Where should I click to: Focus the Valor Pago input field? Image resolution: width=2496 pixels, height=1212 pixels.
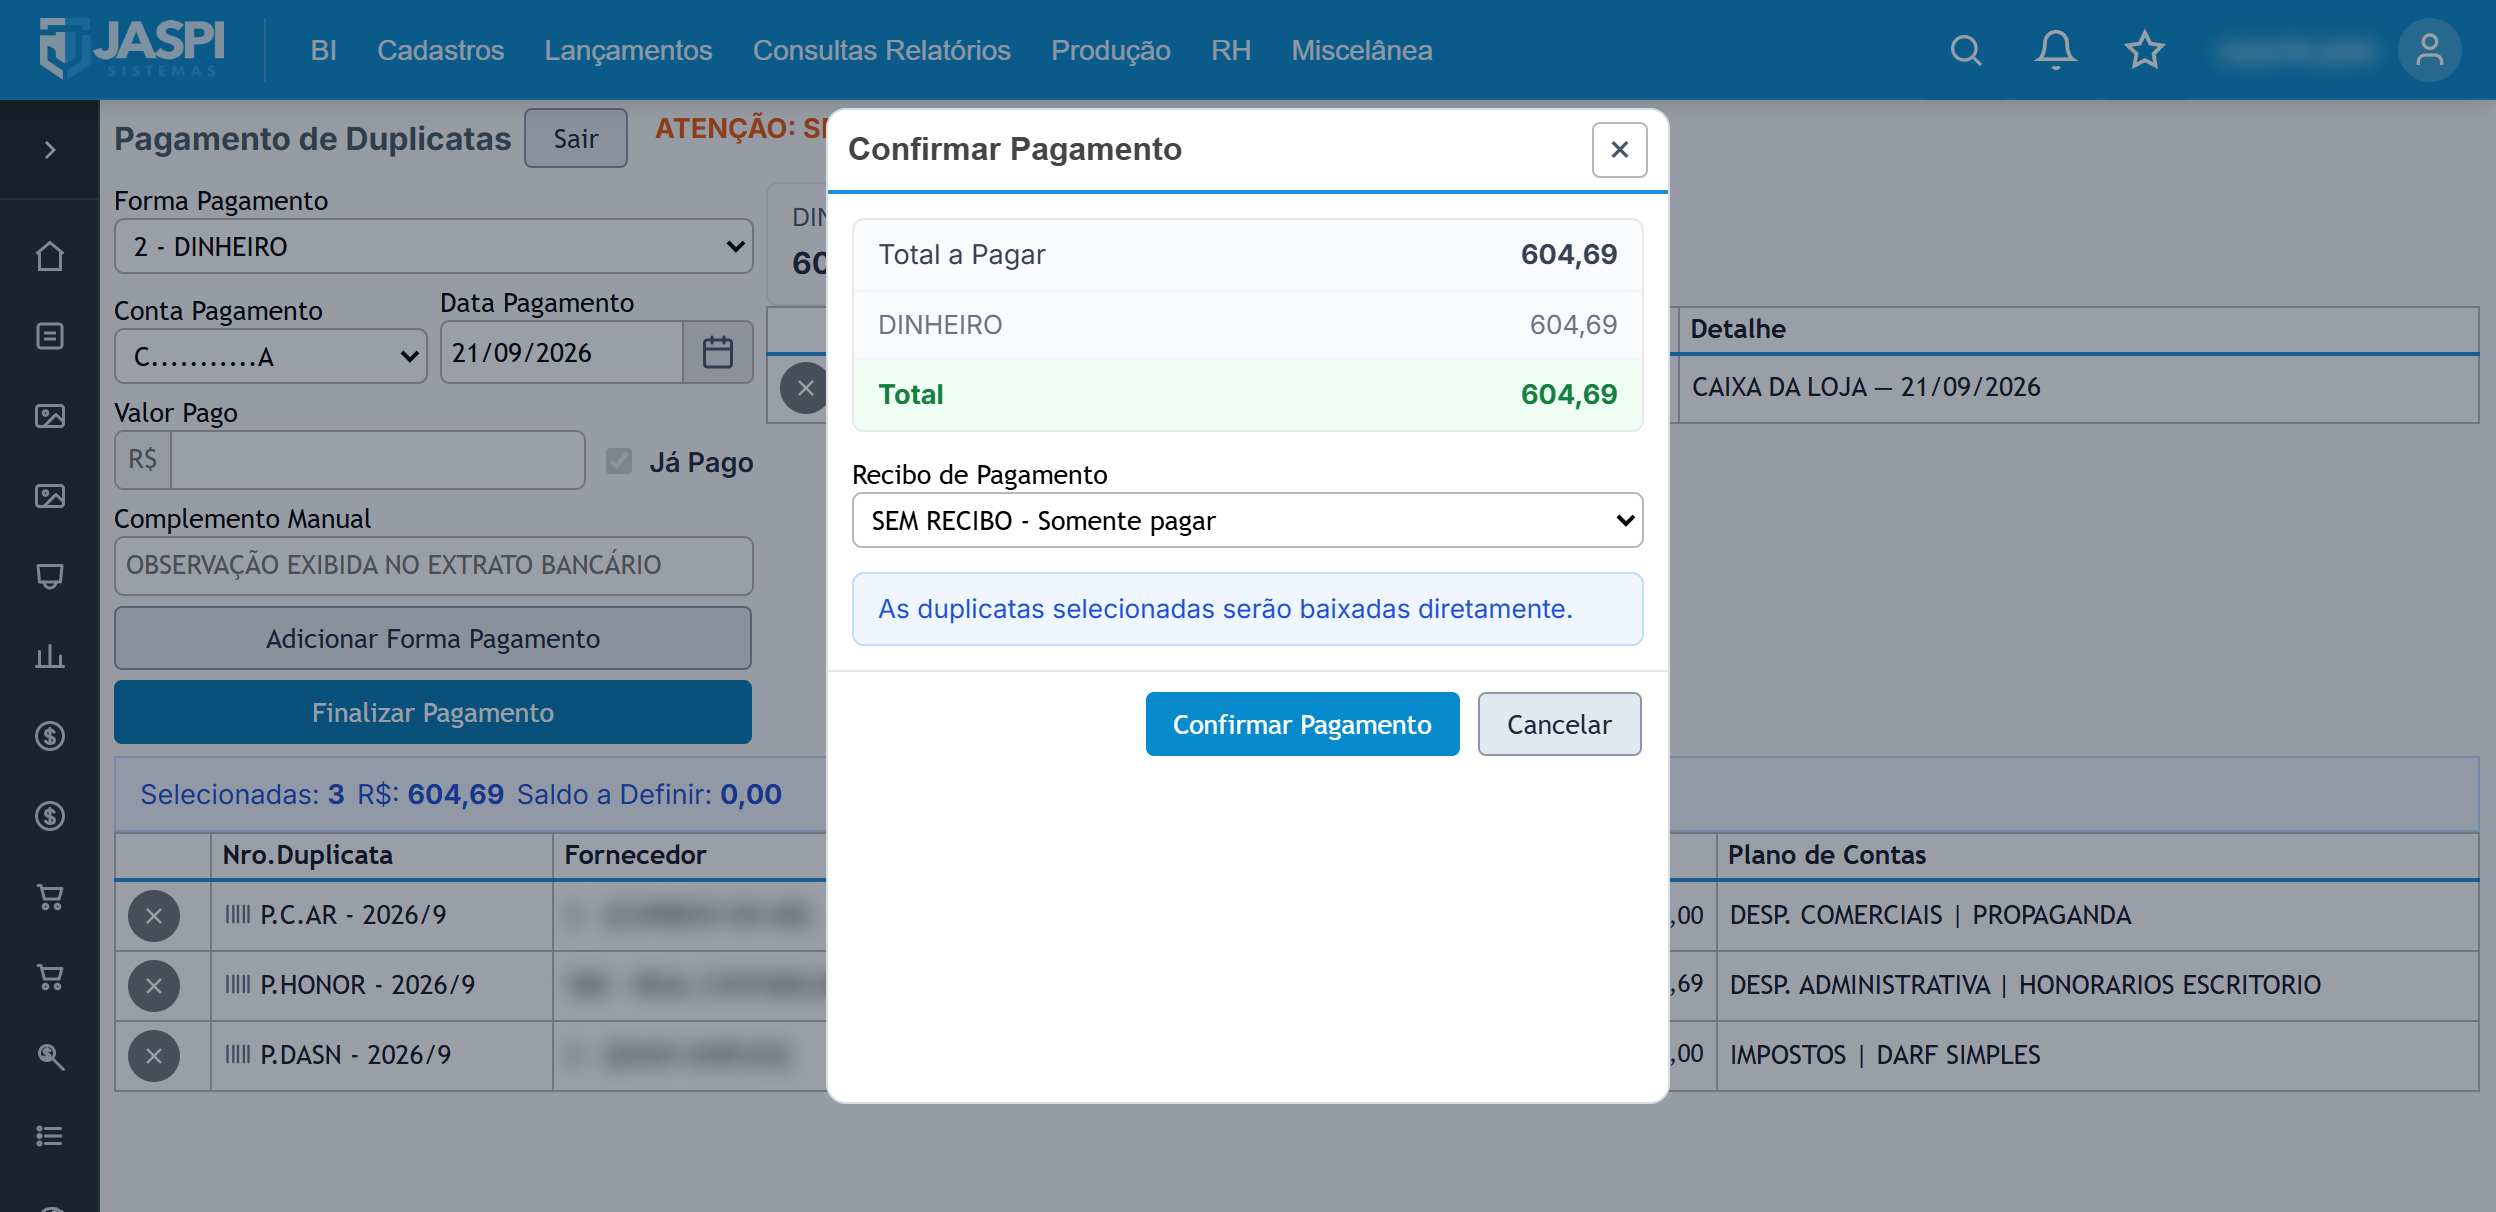(x=378, y=460)
